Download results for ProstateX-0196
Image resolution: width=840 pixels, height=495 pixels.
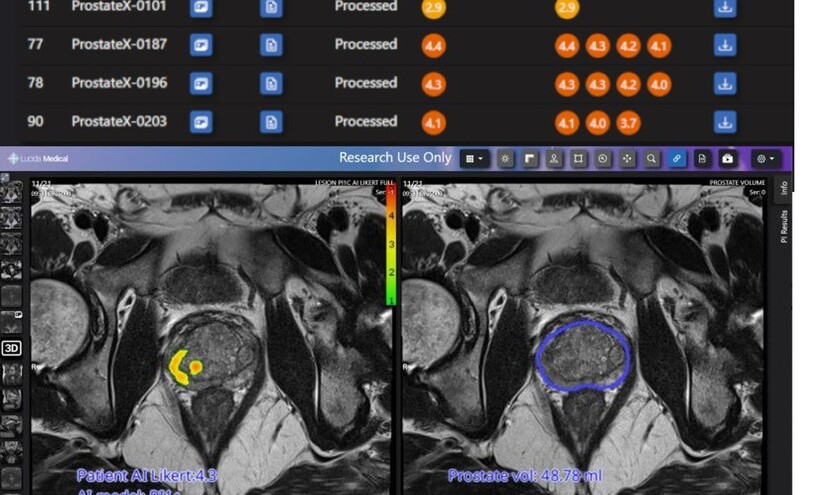coord(725,84)
